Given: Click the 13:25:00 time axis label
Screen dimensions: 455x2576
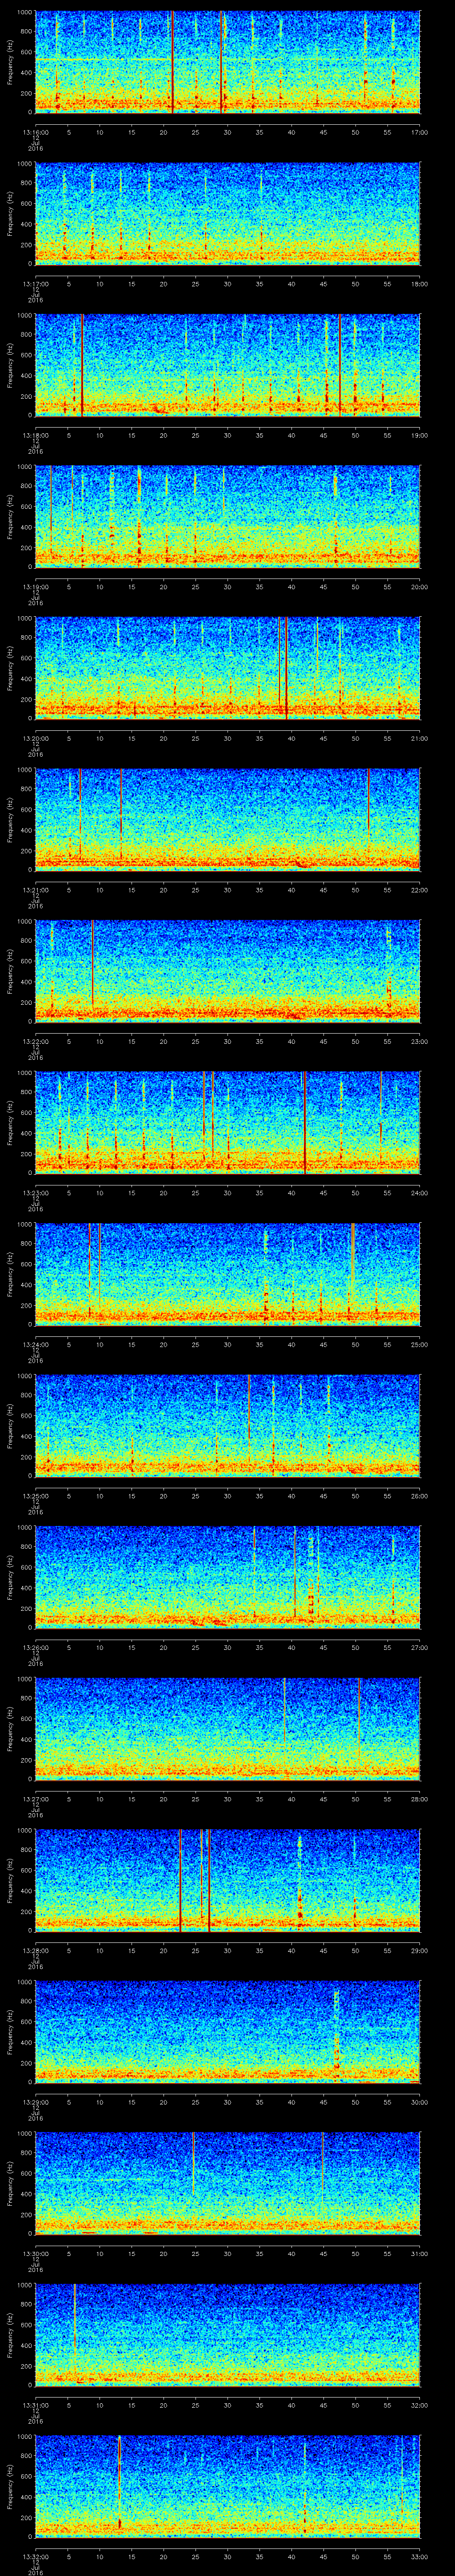Looking at the screenshot, I should click(x=36, y=1496).
